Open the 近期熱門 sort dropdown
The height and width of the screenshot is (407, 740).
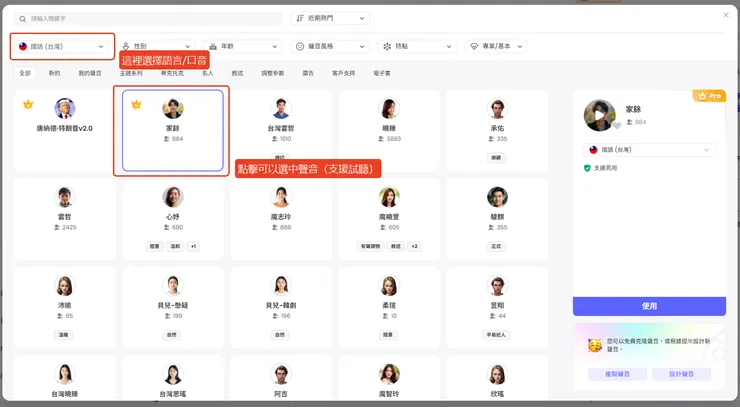click(330, 18)
